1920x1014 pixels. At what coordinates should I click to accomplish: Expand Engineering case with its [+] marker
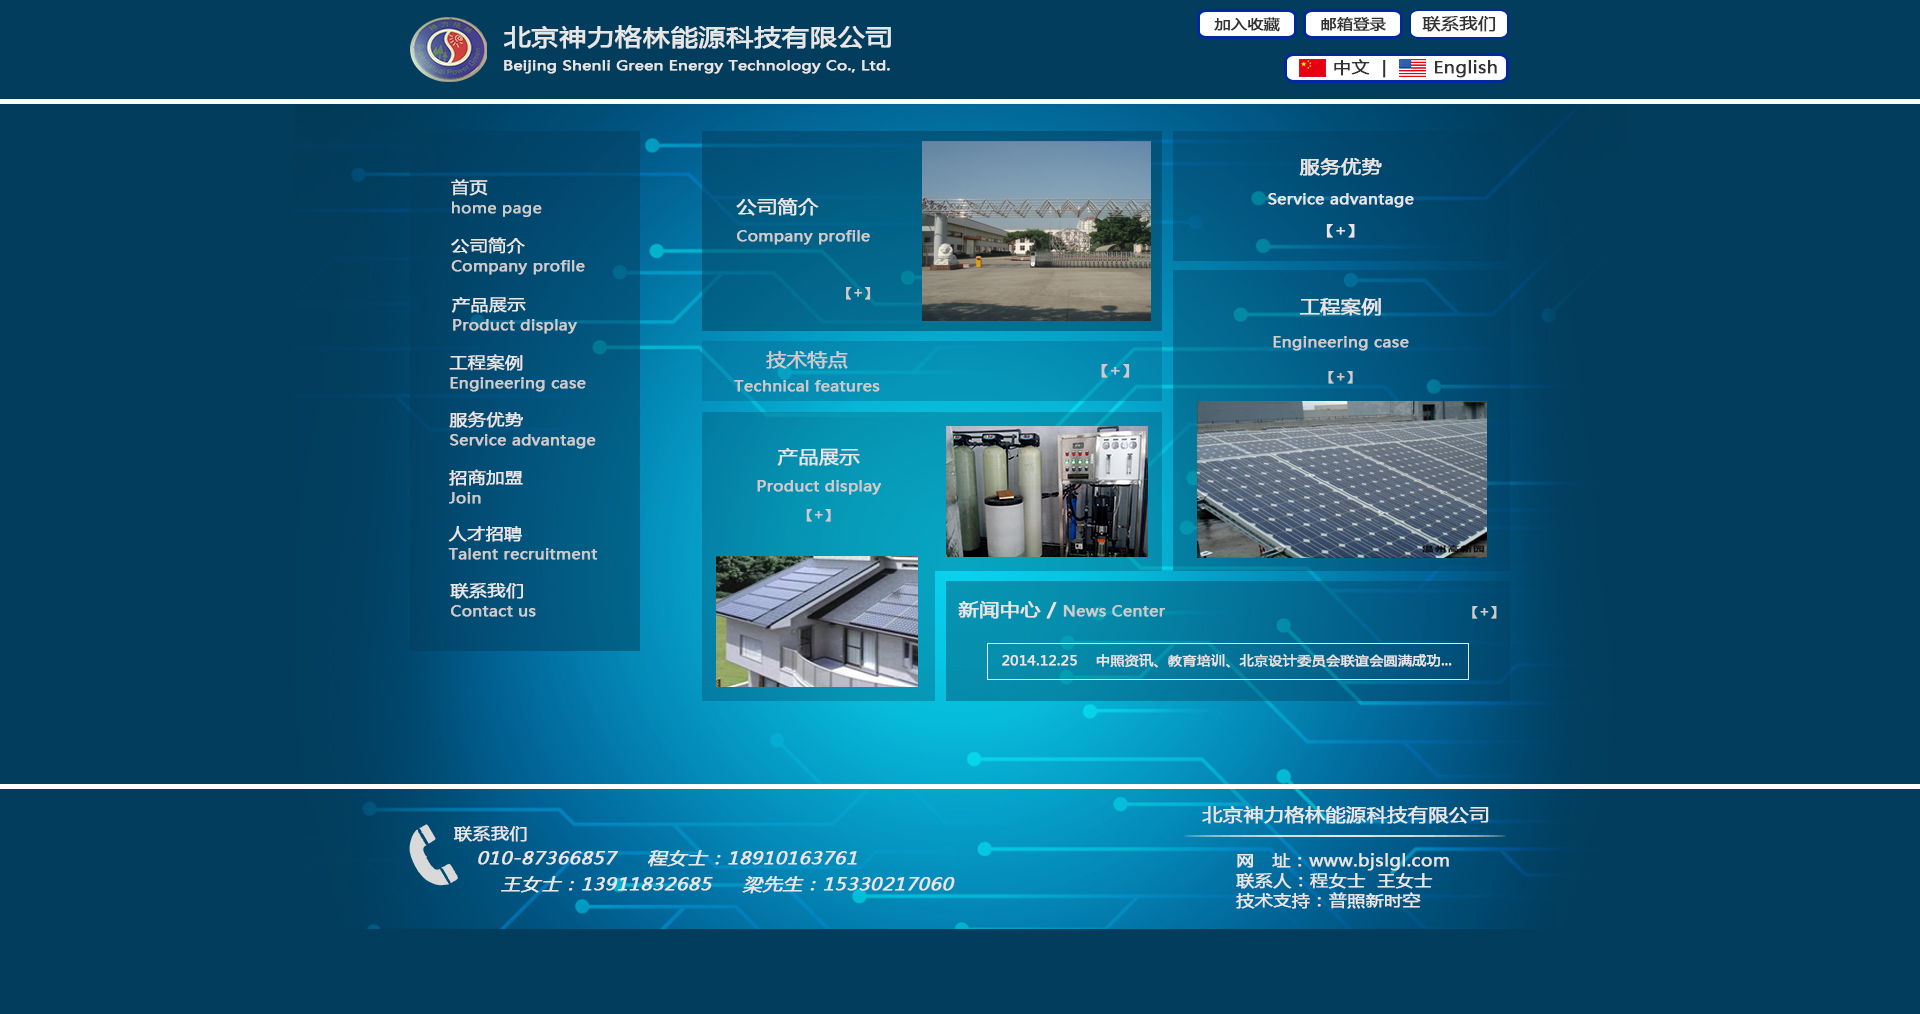1341,377
